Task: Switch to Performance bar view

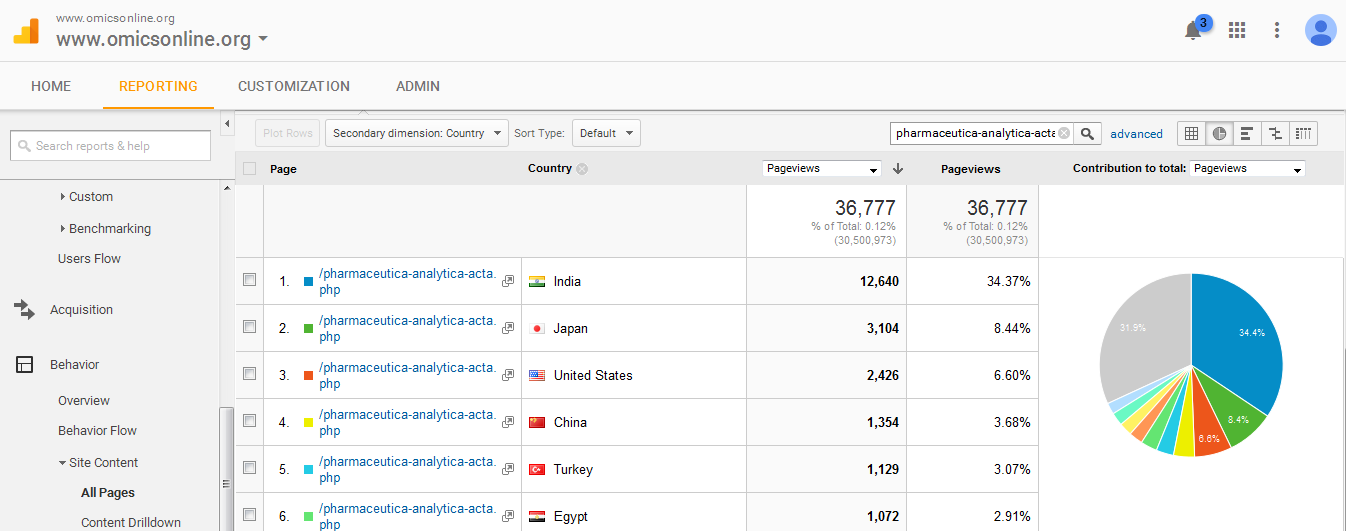Action: (x=1247, y=133)
